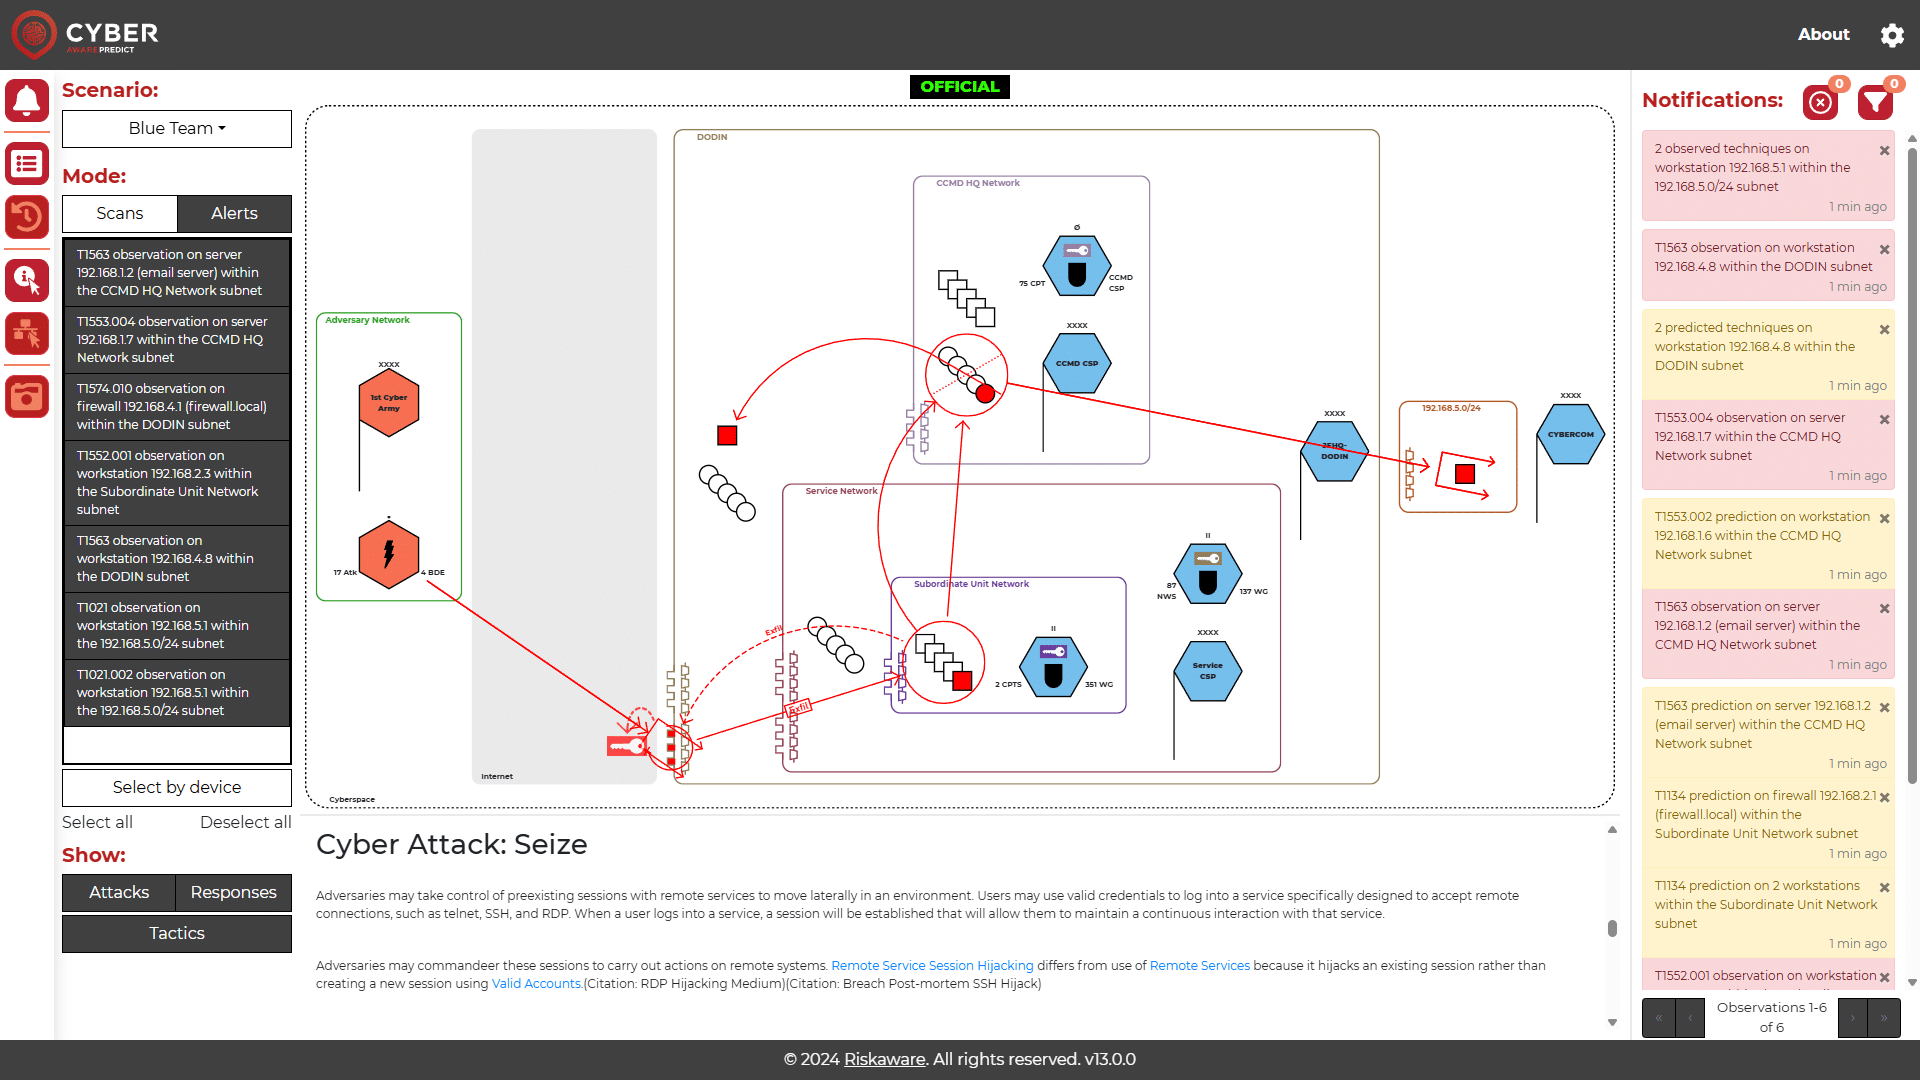Image resolution: width=1920 pixels, height=1080 pixels.
Task: Select the 17 Atk lightning hexagon
Action: coord(389,555)
